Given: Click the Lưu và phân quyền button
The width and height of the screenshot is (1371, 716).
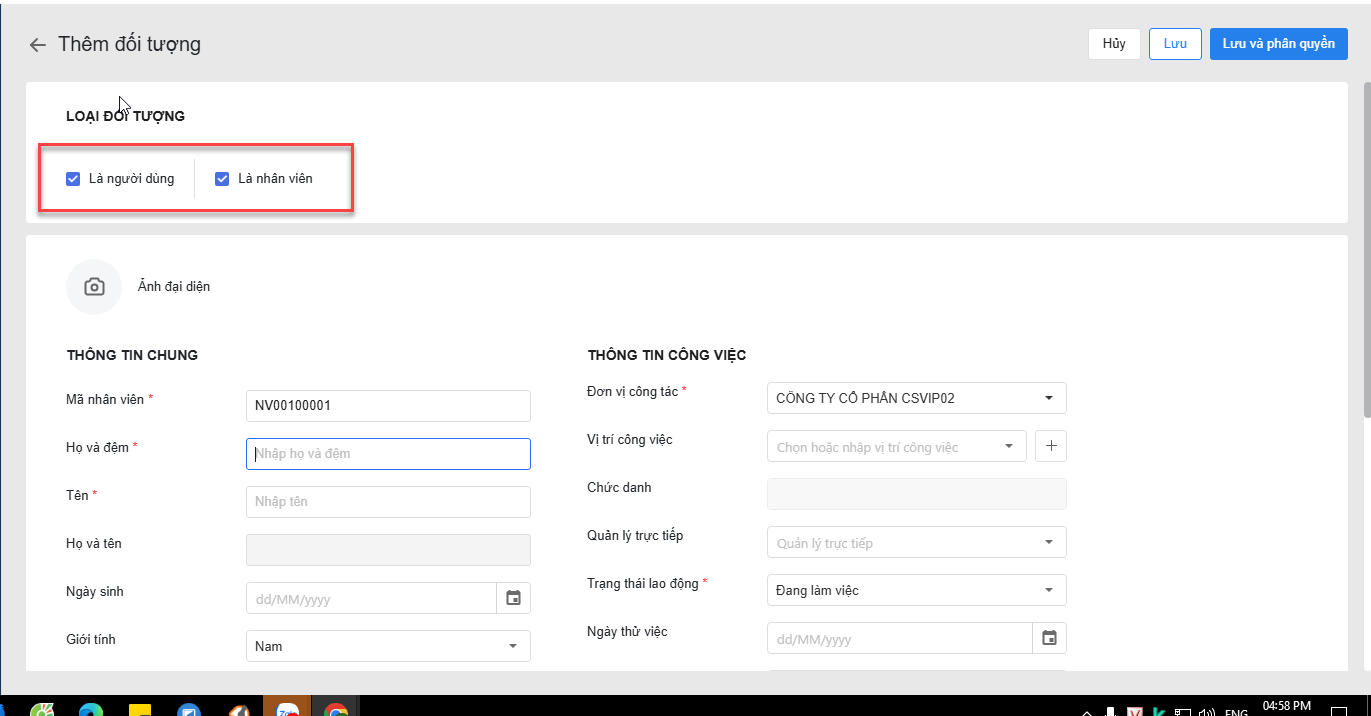Looking at the screenshot, I should [1278, 44].
